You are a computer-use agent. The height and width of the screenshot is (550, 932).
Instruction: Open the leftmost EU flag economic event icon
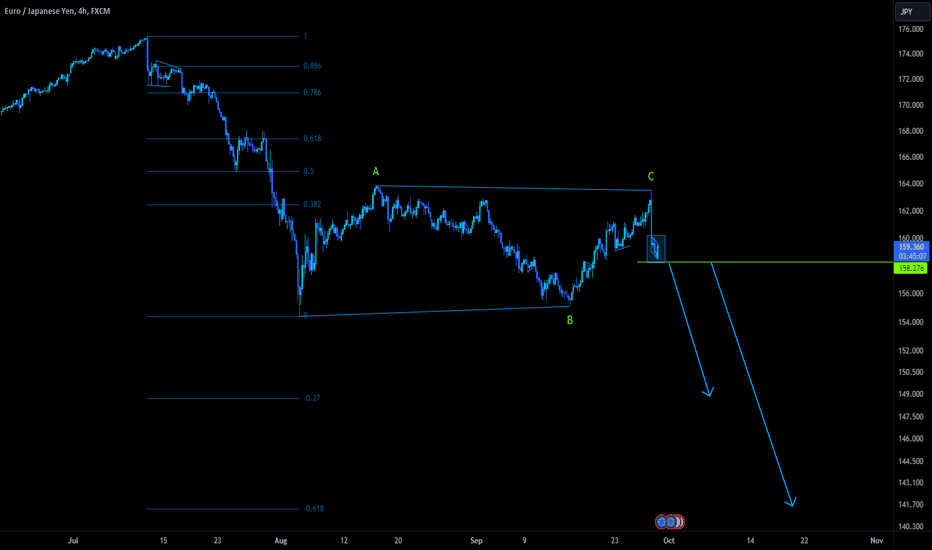(x=662, y=522)
